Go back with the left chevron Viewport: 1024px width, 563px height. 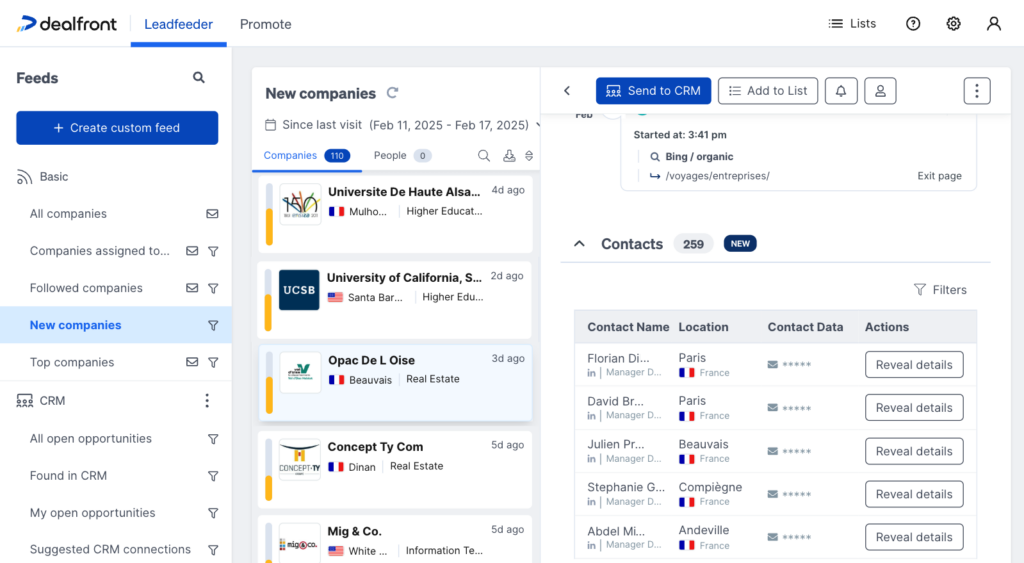coord(567,91)
